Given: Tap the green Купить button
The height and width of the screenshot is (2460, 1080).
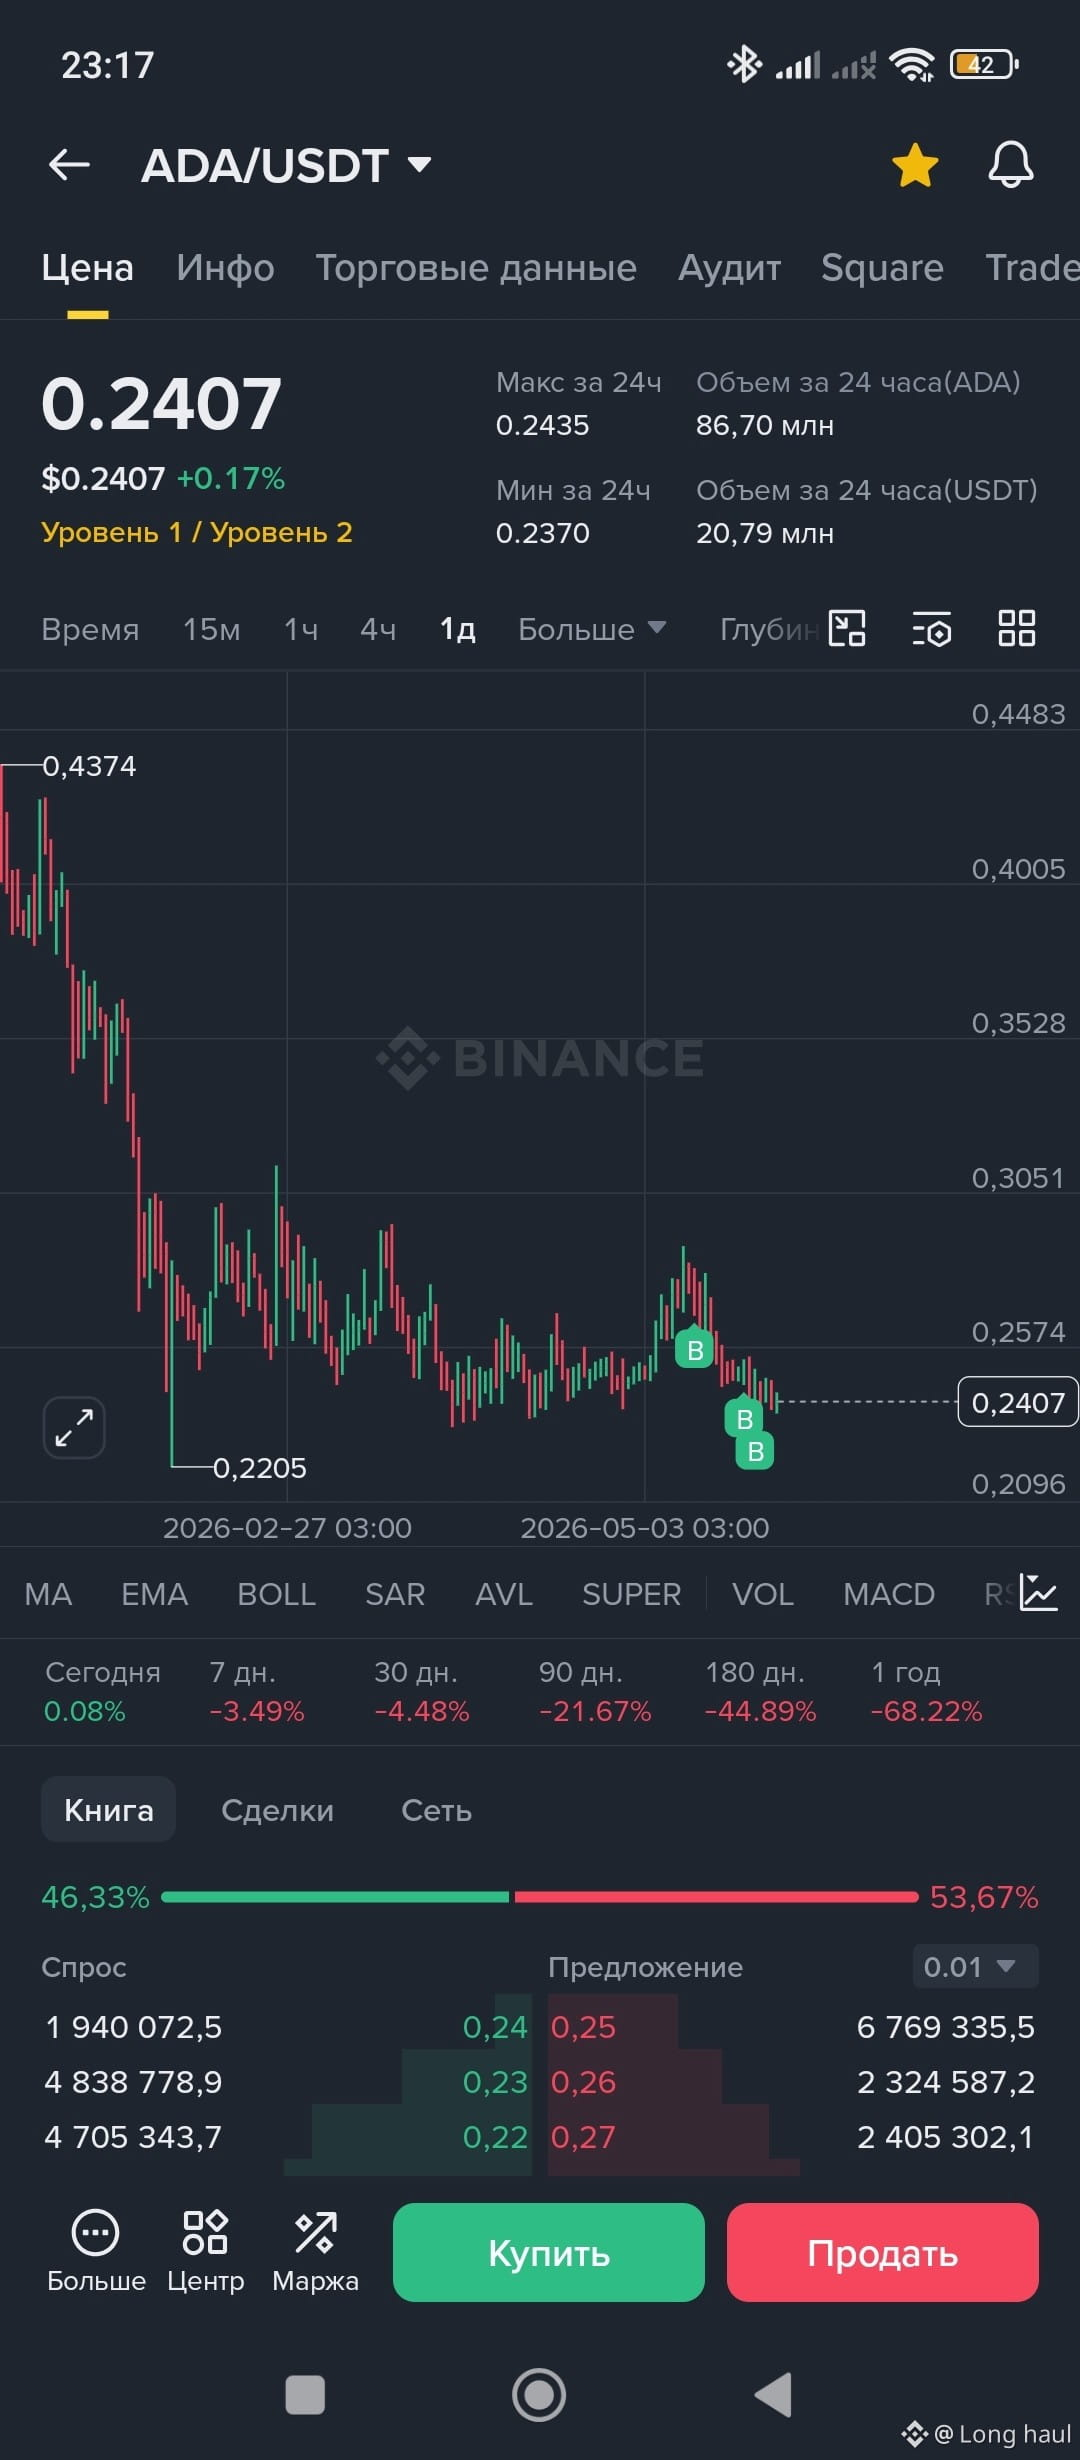Looking at the screenshot, I should tap(549, 2252).
